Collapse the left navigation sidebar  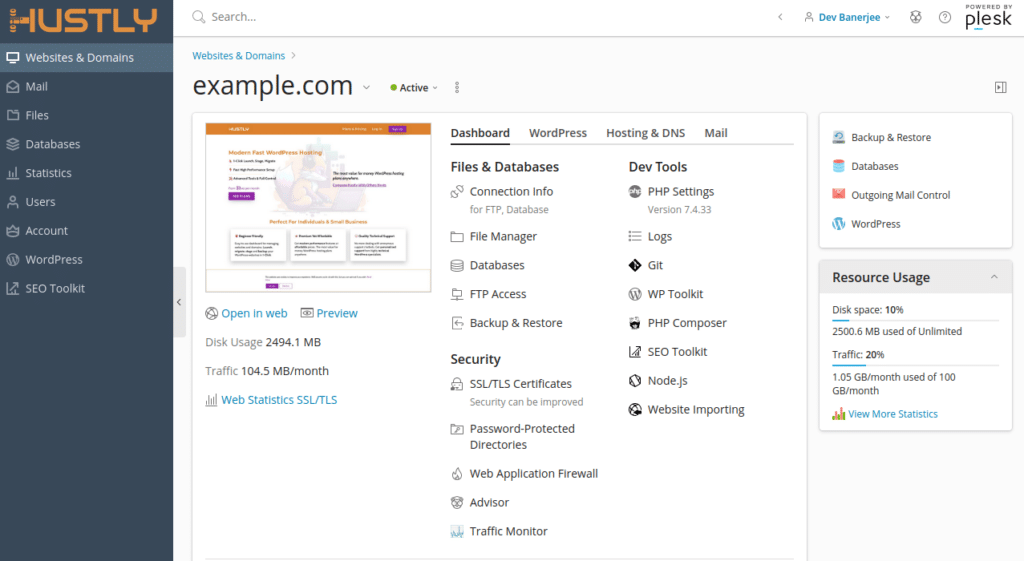pos(179,302)
